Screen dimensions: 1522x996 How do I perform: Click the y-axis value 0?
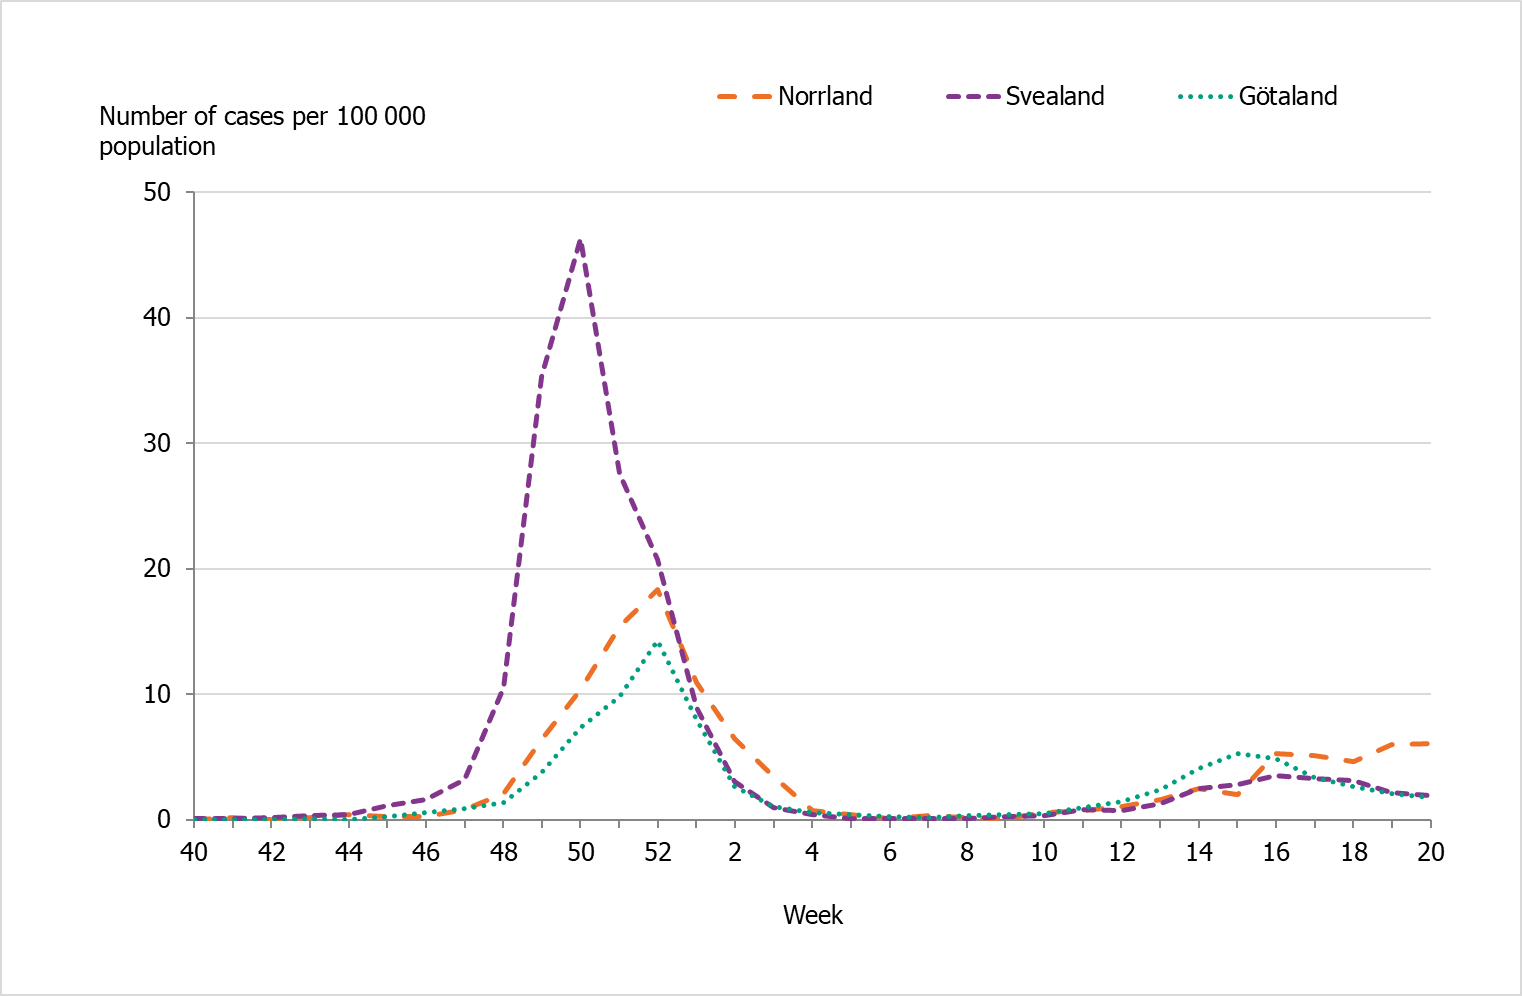[x=164, y=819]
